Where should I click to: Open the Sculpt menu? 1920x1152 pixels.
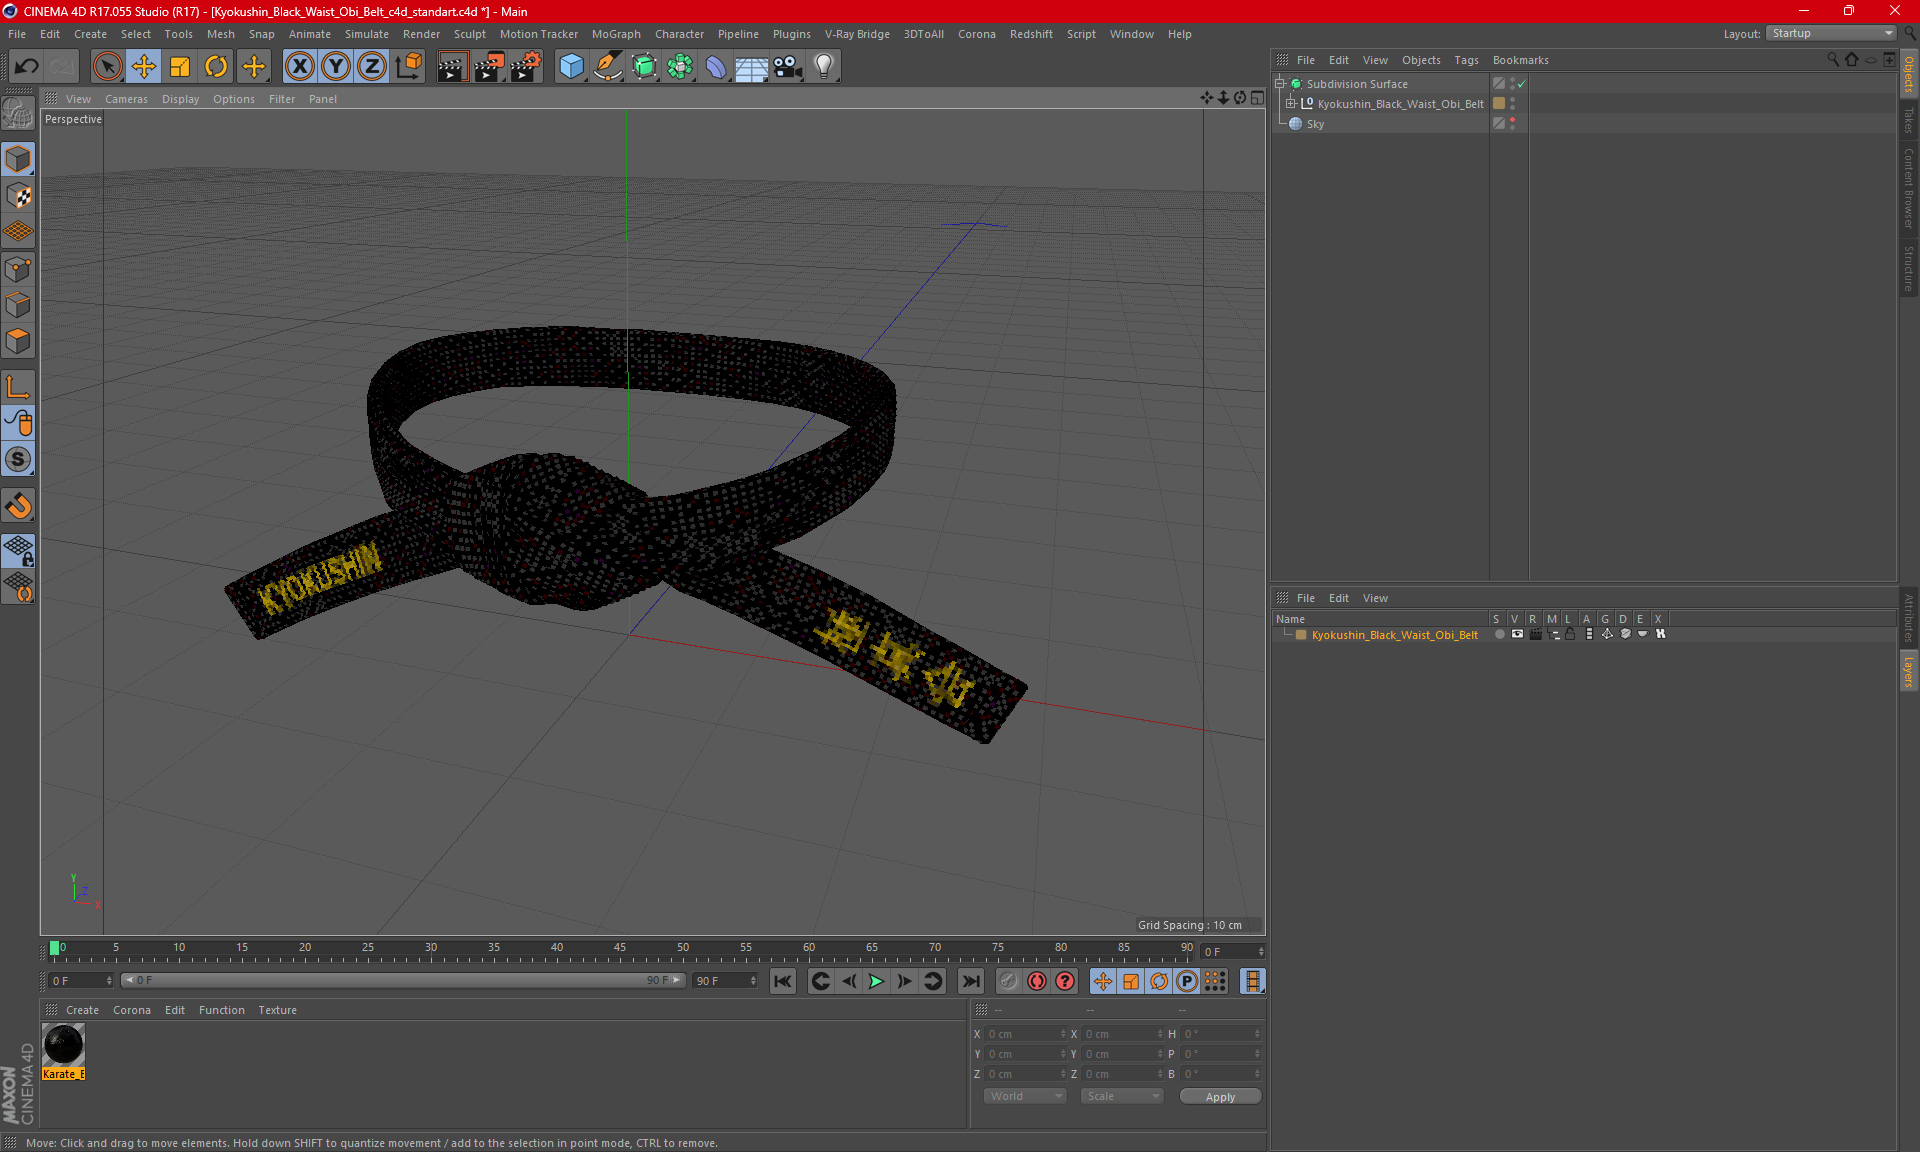(469, 34)
